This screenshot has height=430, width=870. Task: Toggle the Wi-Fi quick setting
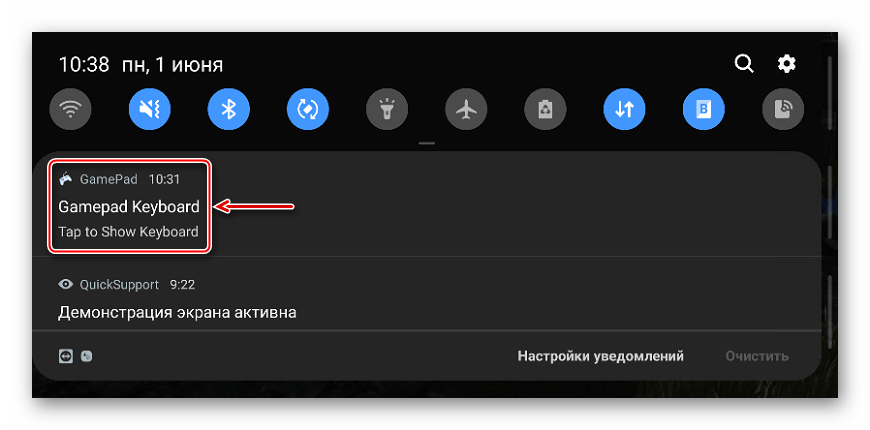pos(70,109)
